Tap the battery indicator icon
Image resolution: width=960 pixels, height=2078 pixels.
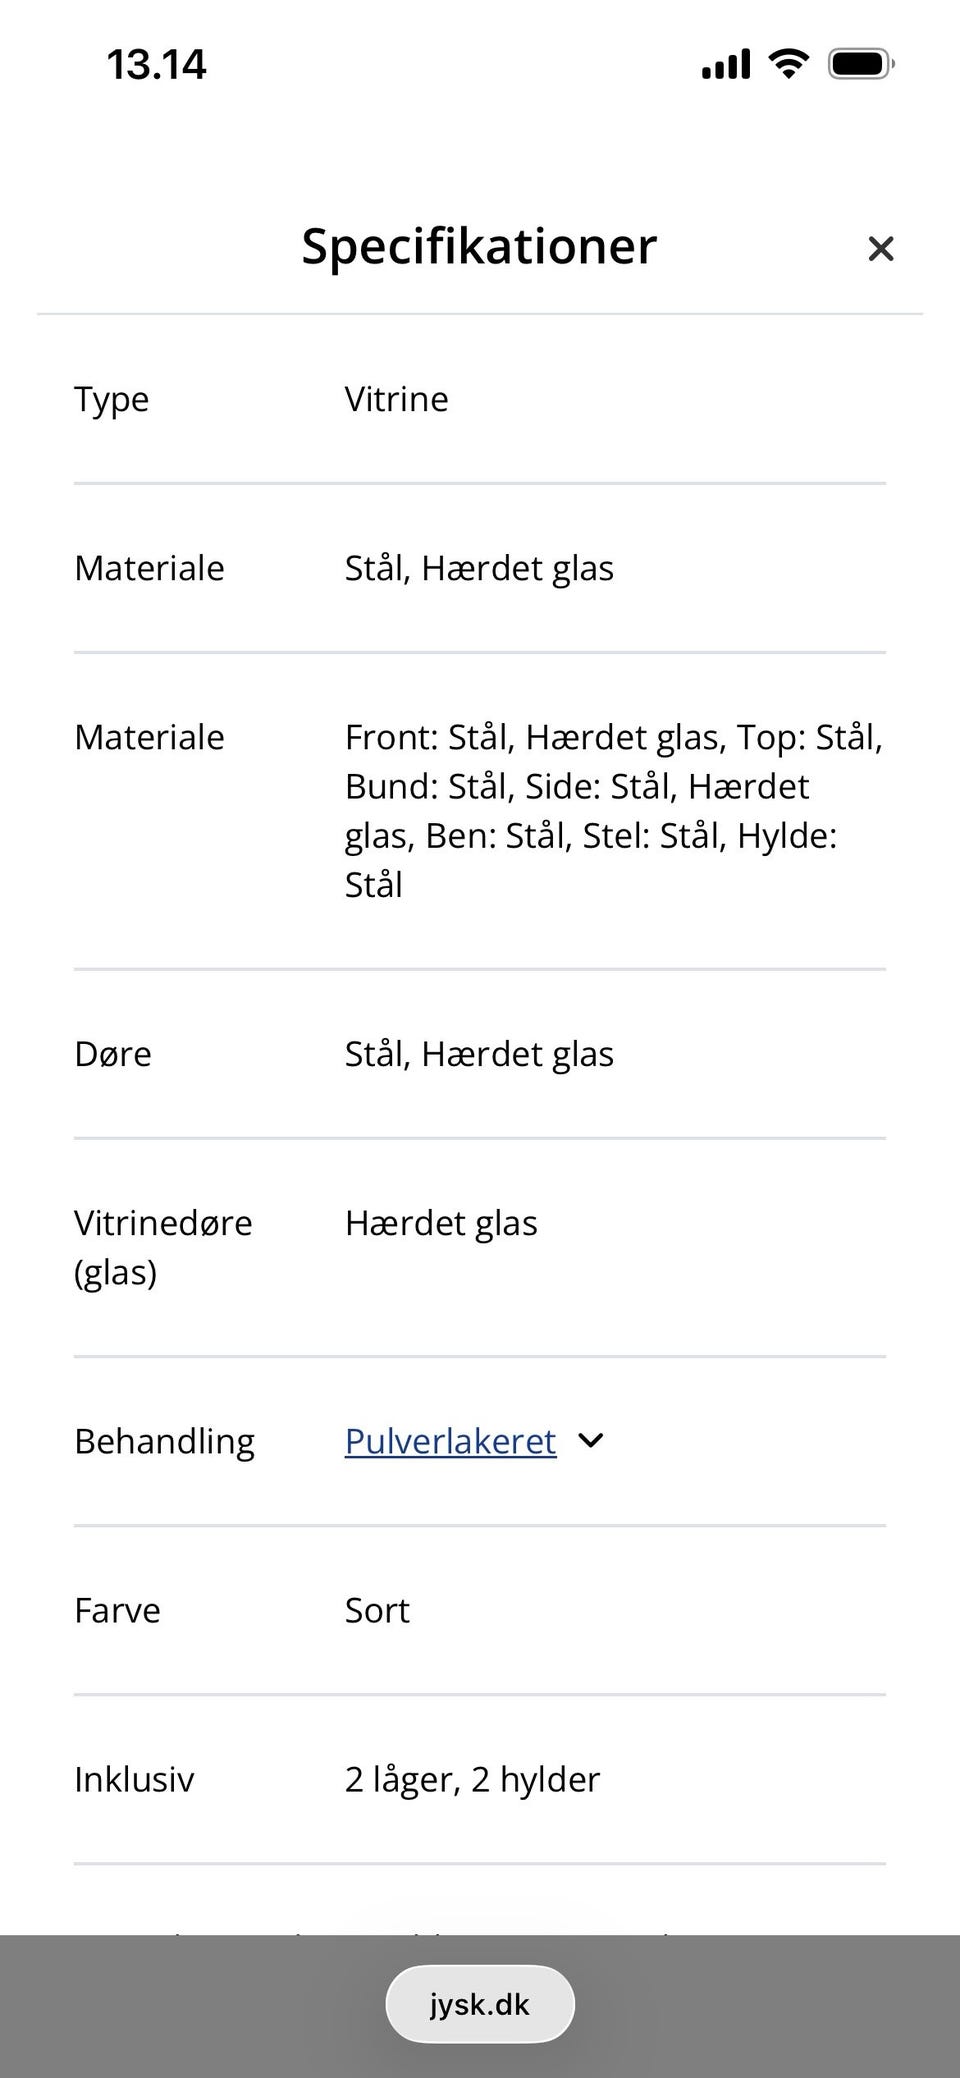858,62
